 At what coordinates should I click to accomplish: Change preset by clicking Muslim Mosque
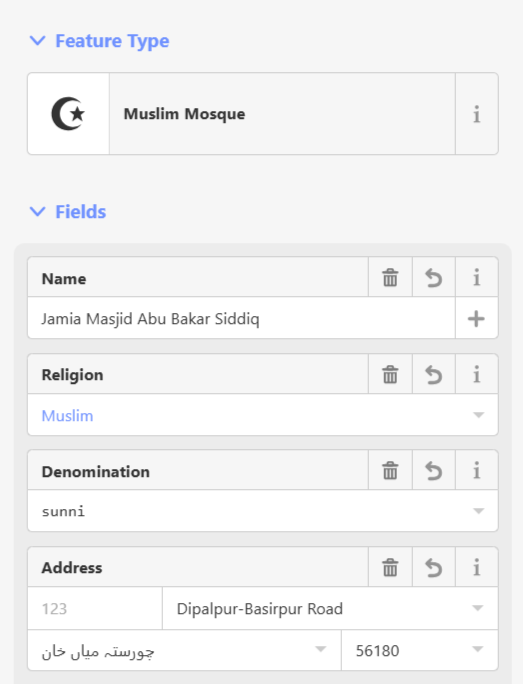pos(282,114)
